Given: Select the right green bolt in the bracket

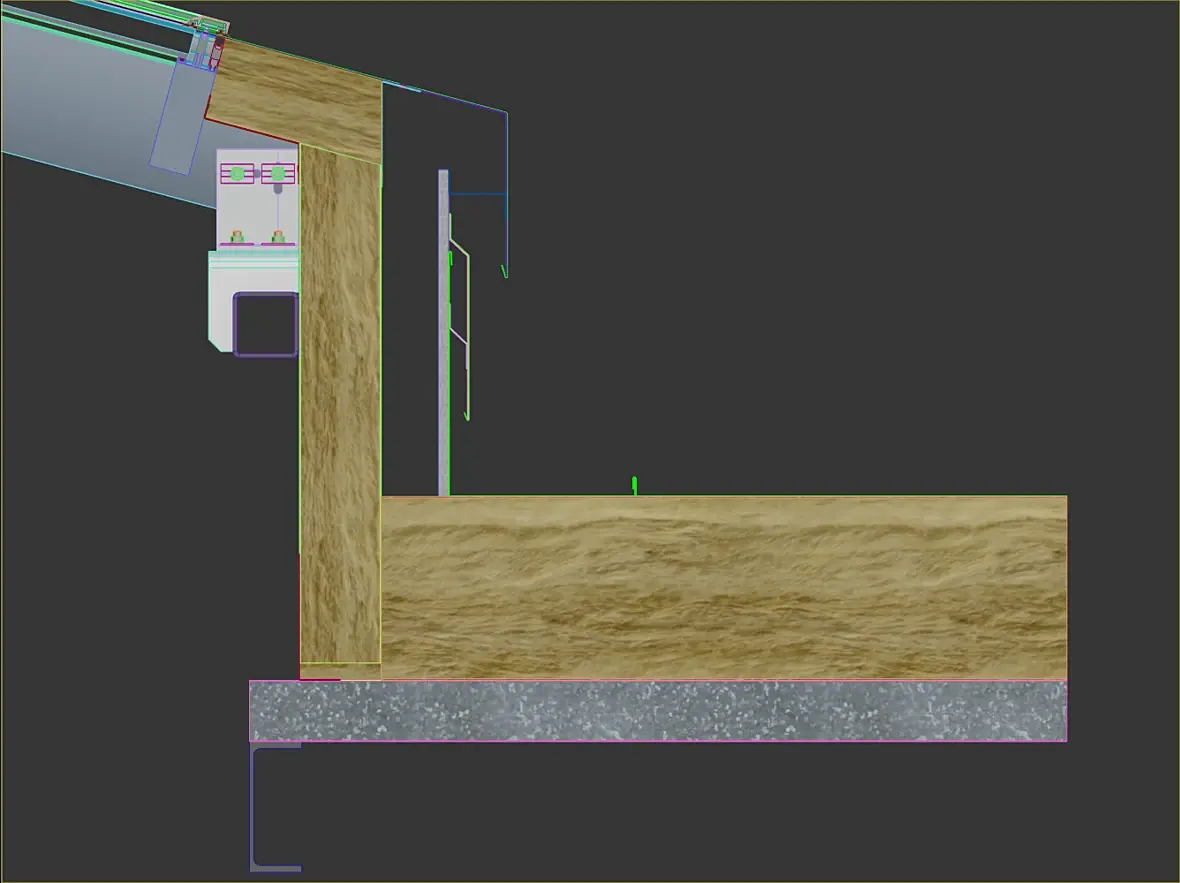Looking at the screenshot, I should [x=278, y=174].
